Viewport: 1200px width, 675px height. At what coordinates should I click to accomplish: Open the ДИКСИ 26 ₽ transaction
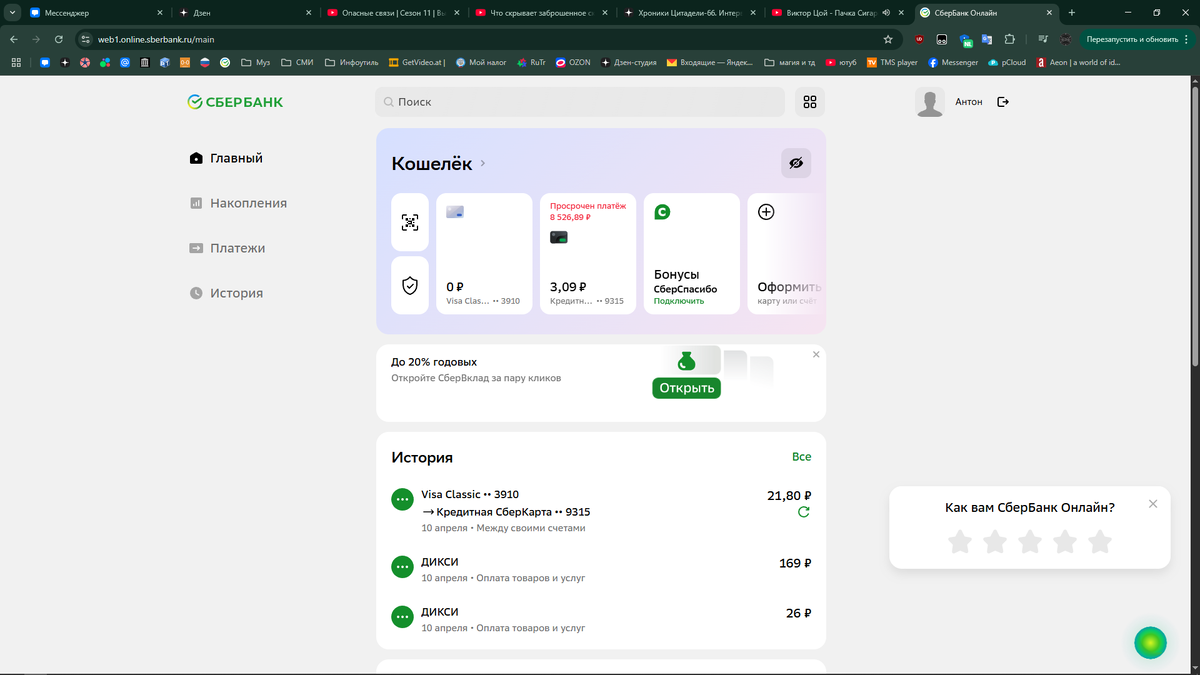601,620
